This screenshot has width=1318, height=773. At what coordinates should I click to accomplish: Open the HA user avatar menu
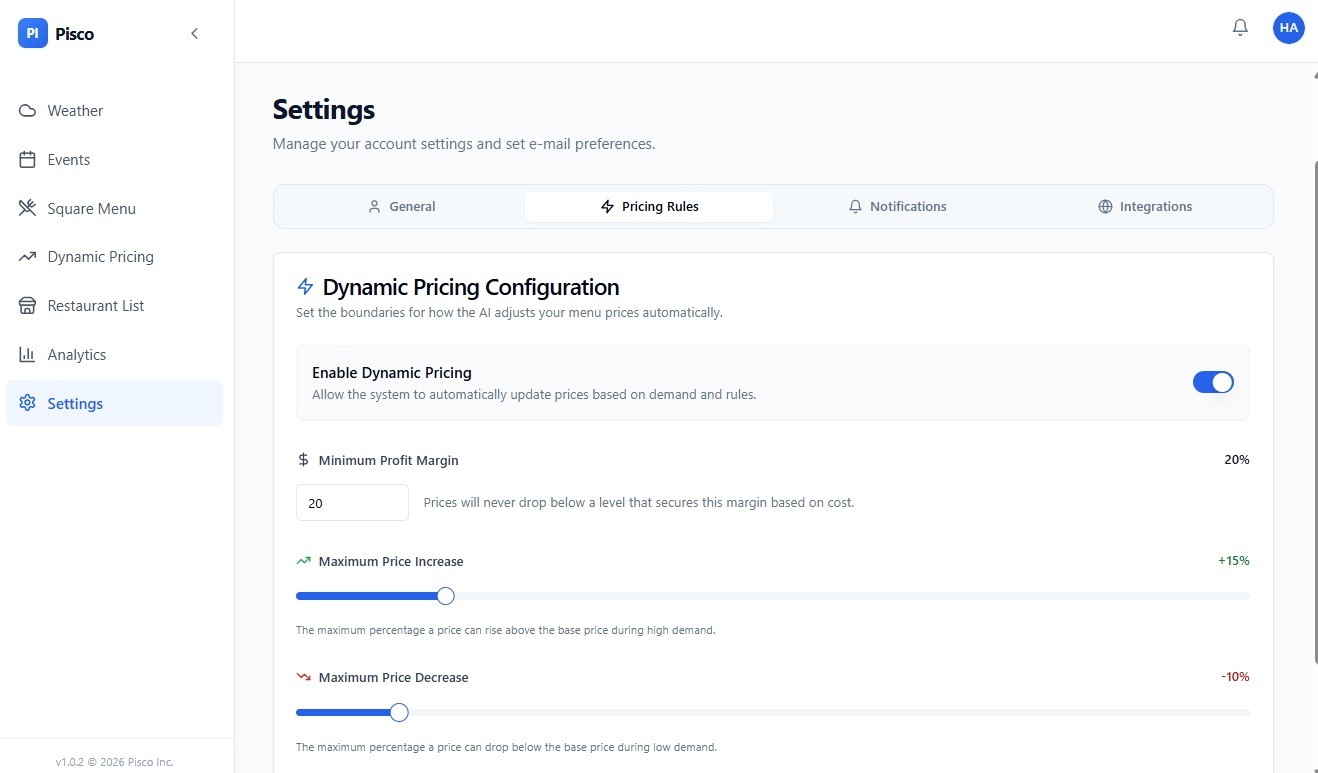pos(1288,28)
